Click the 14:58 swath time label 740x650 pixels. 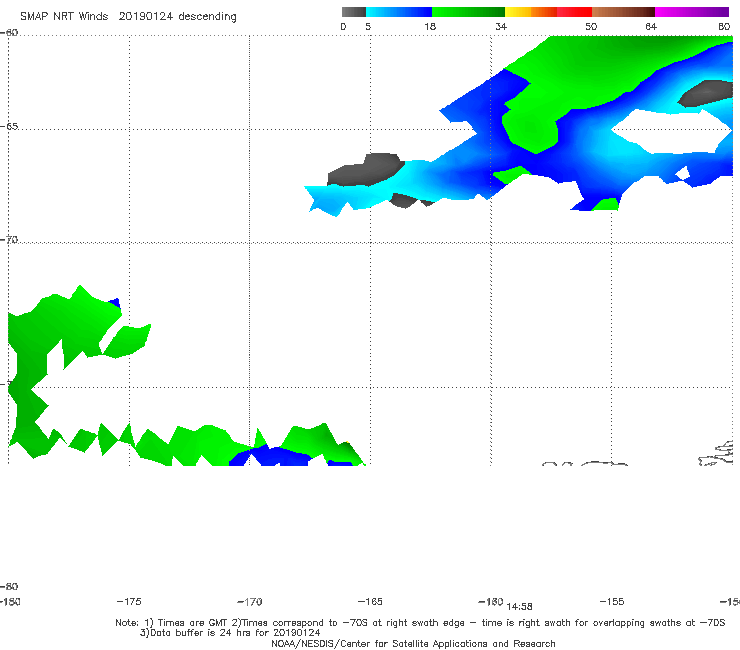tap(519, 607)
